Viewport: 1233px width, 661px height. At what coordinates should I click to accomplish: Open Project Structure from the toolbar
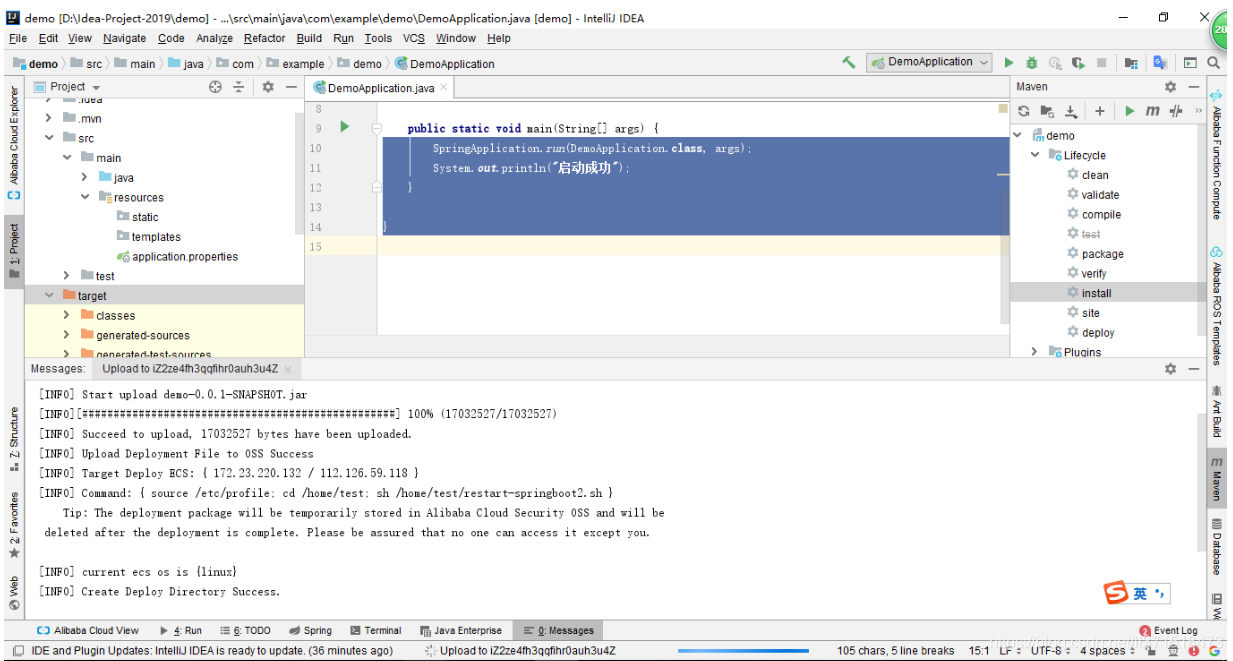pos(1131,62)
